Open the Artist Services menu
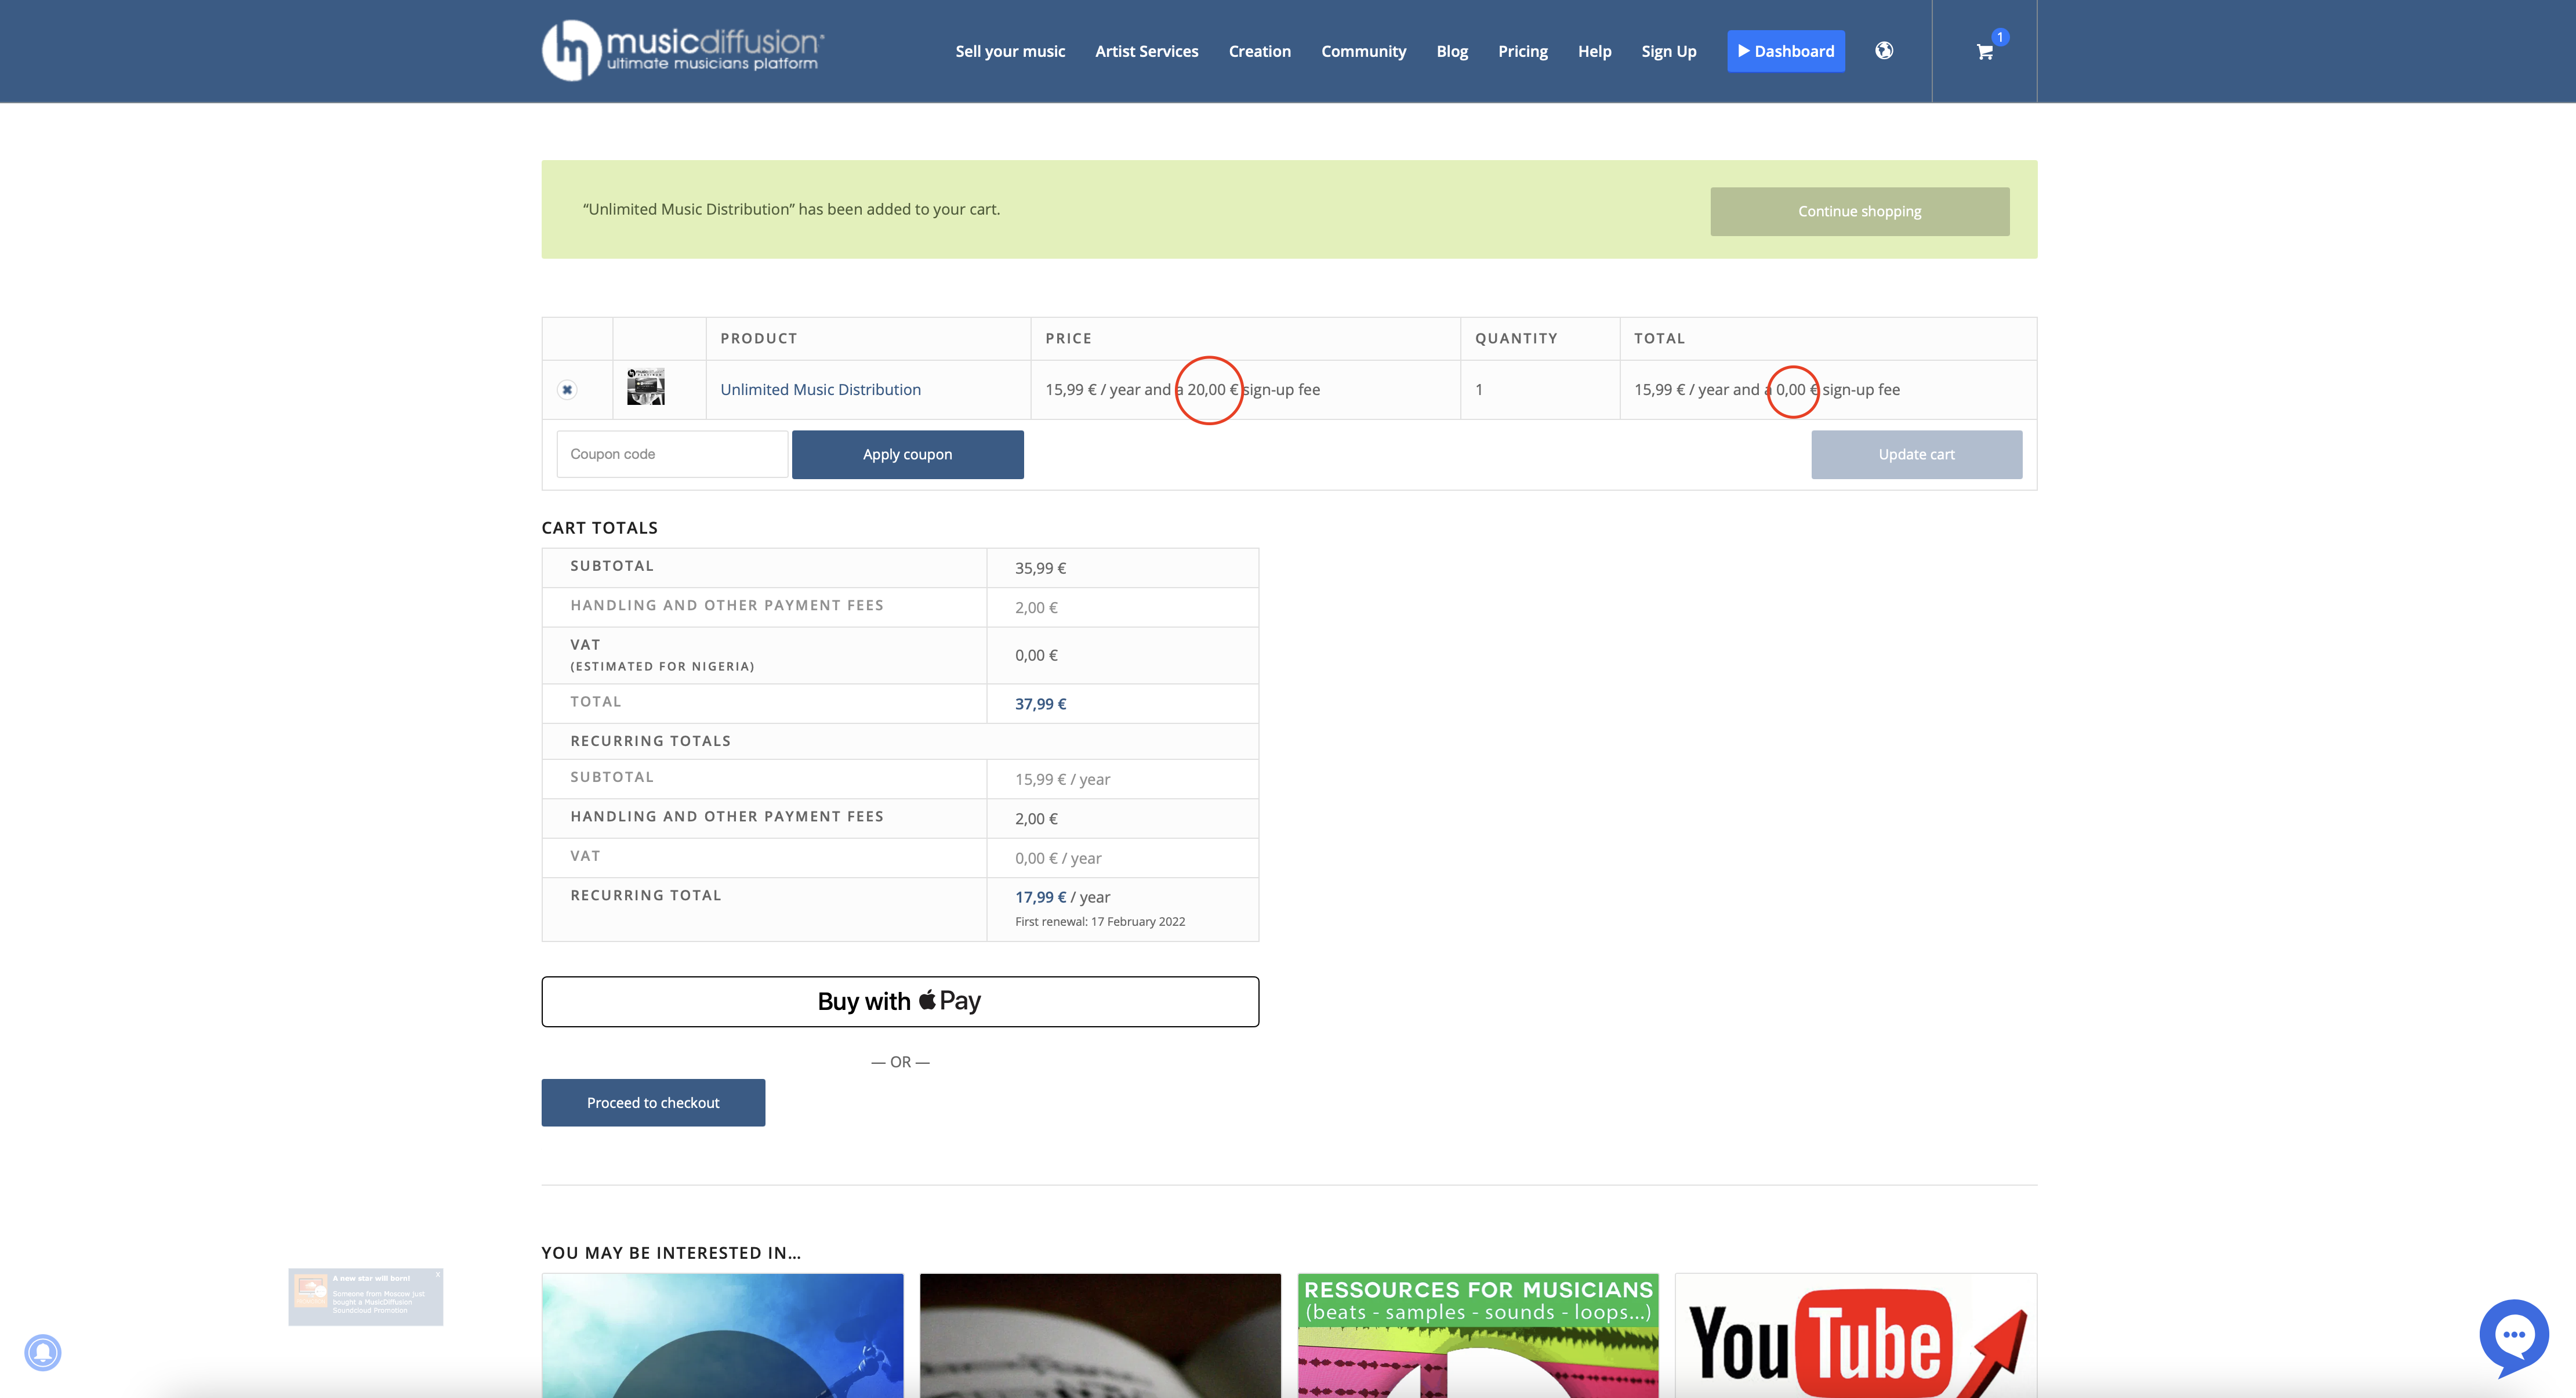 point(1146,51)
